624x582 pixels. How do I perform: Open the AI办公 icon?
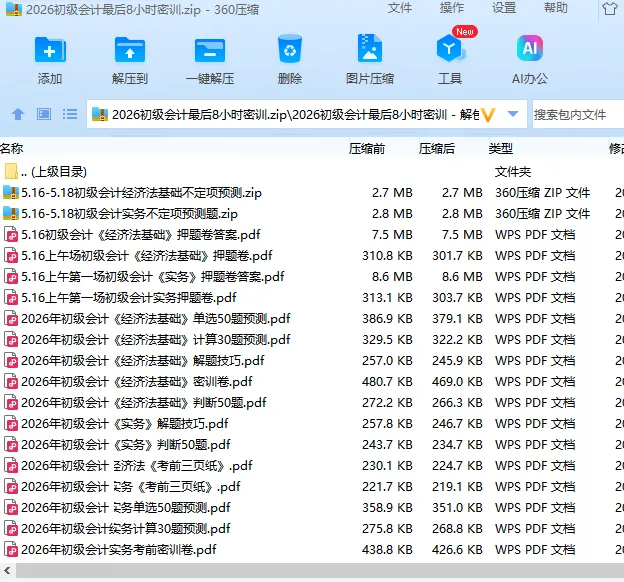[530, 48]
